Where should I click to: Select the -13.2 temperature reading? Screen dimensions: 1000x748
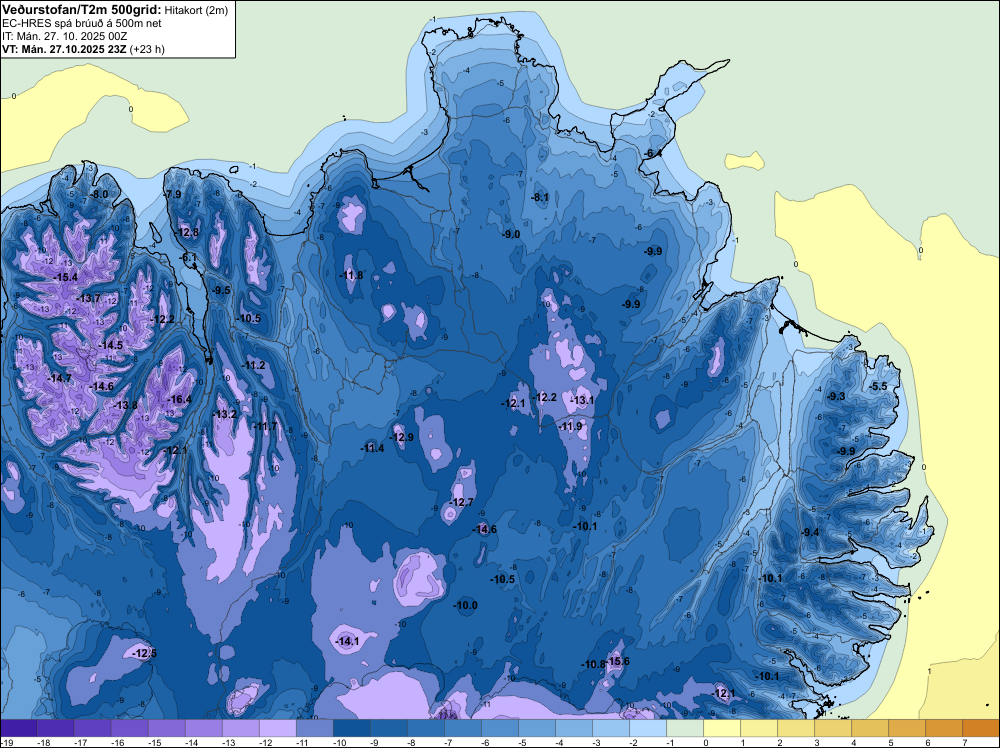click(225, 414)
